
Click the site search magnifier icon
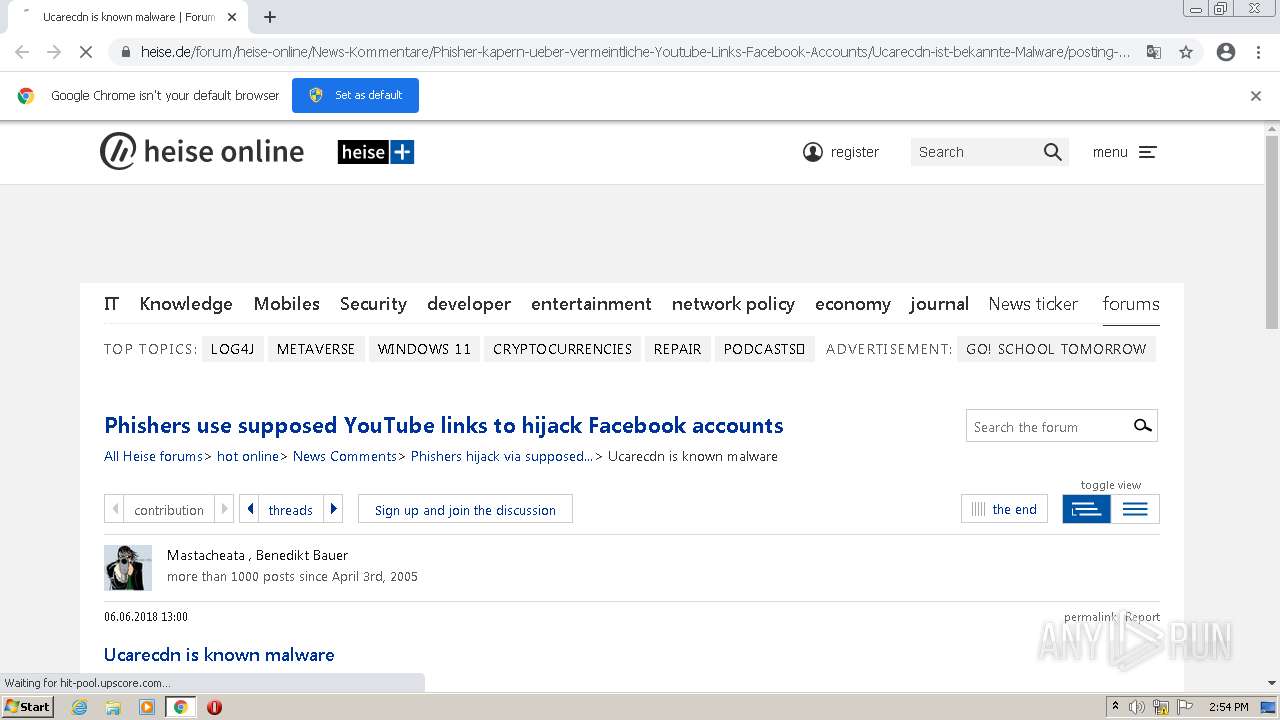1052,152
